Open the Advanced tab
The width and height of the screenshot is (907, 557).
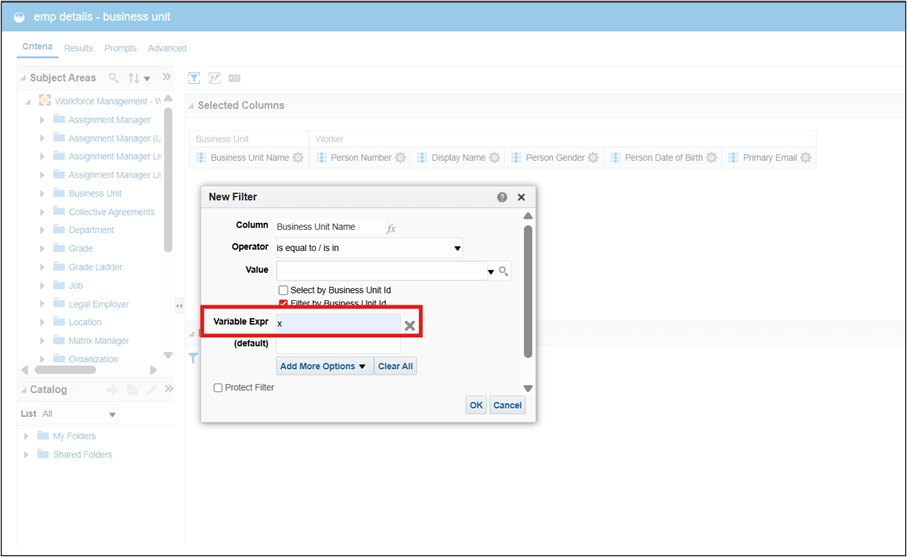tap(167, 48)
